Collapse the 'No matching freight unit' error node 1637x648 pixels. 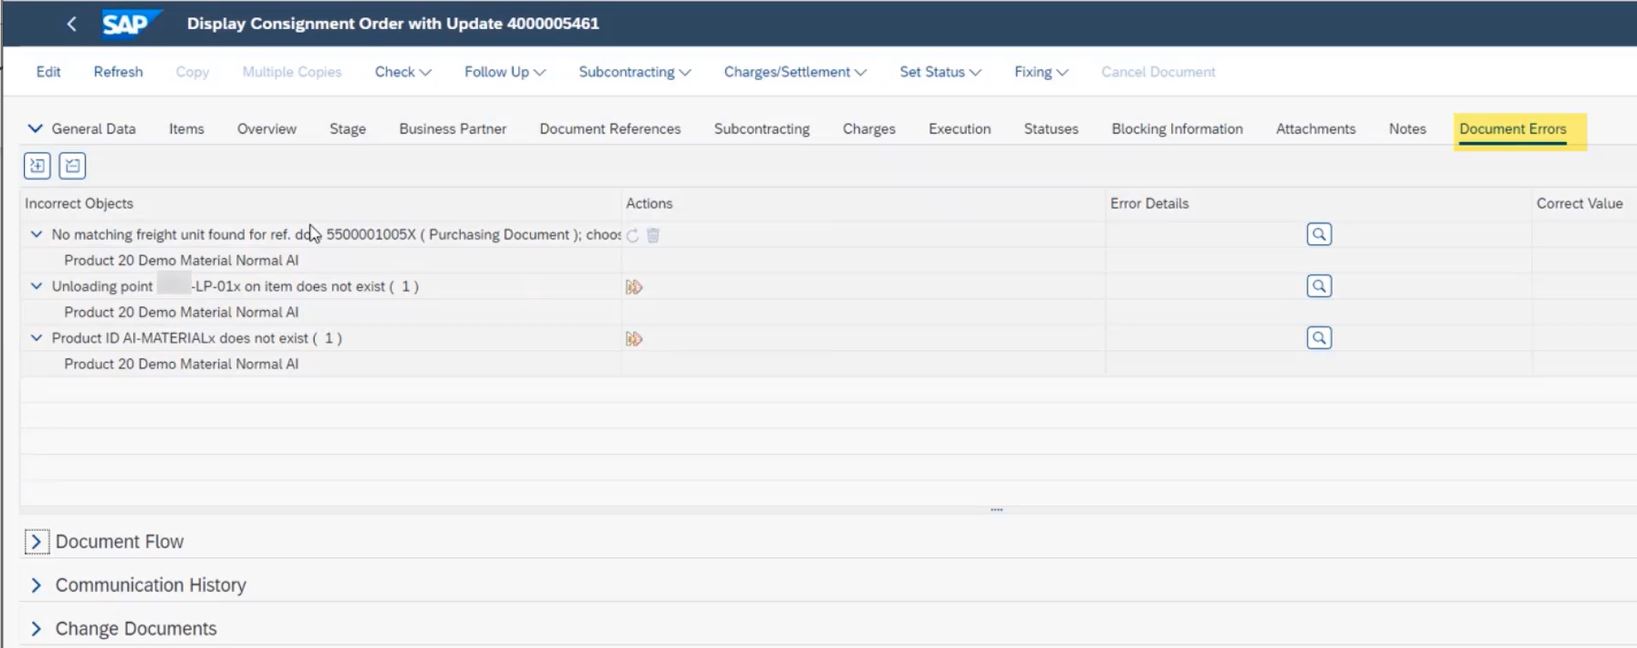pyautogui.click(x=37, y=234)
